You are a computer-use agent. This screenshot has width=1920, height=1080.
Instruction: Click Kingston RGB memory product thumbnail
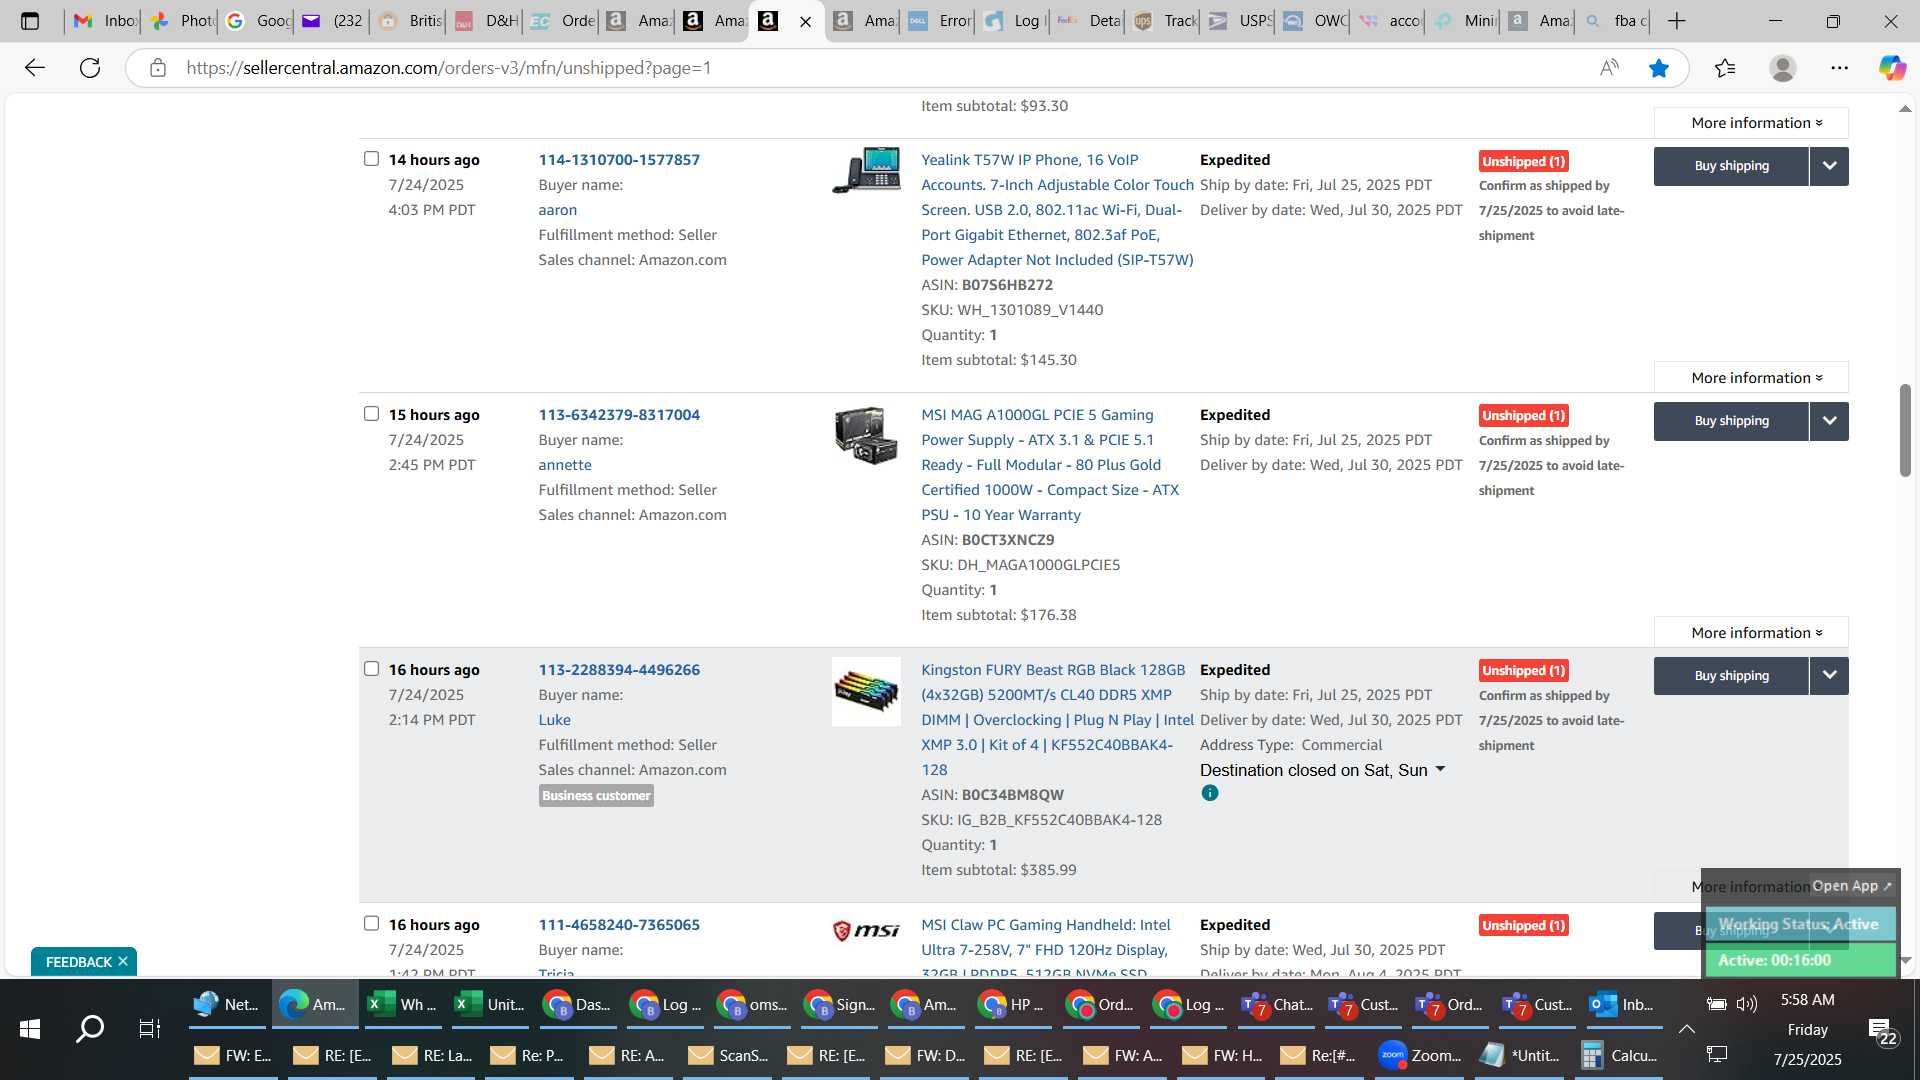pos(866,691)
